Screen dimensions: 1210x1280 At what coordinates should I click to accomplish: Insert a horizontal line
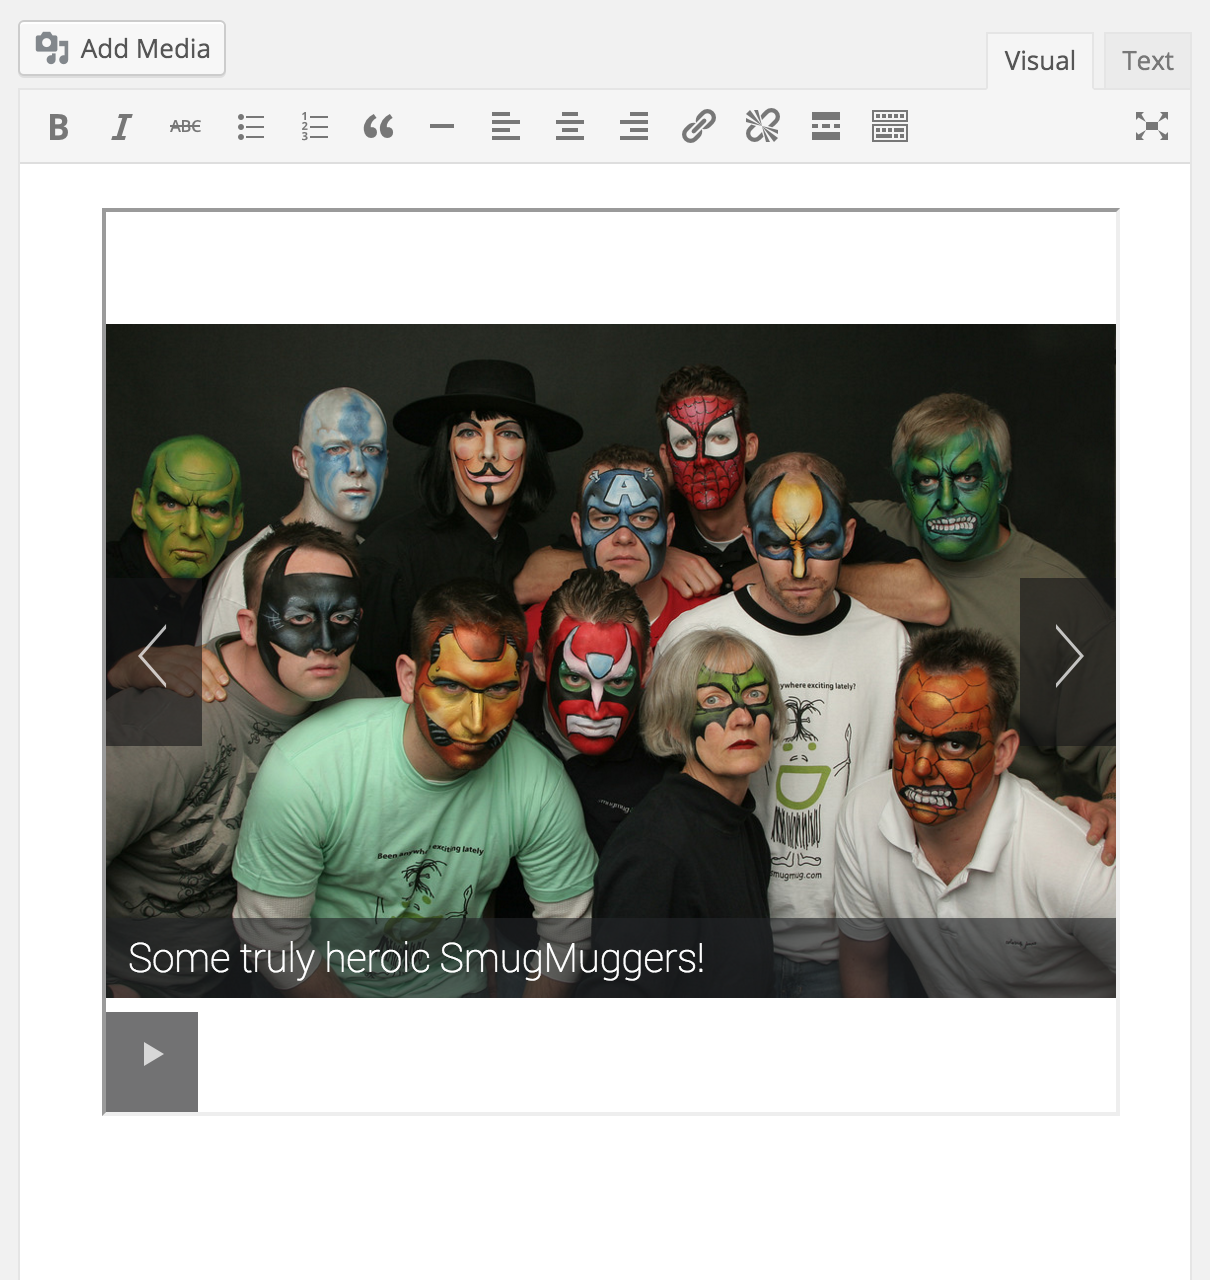(442, 127)
